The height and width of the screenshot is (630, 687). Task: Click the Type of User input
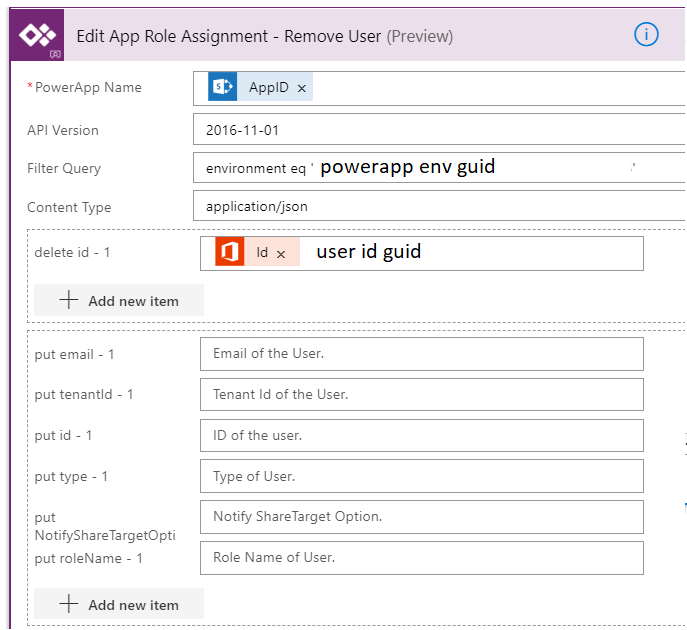(x=421, y=476)
